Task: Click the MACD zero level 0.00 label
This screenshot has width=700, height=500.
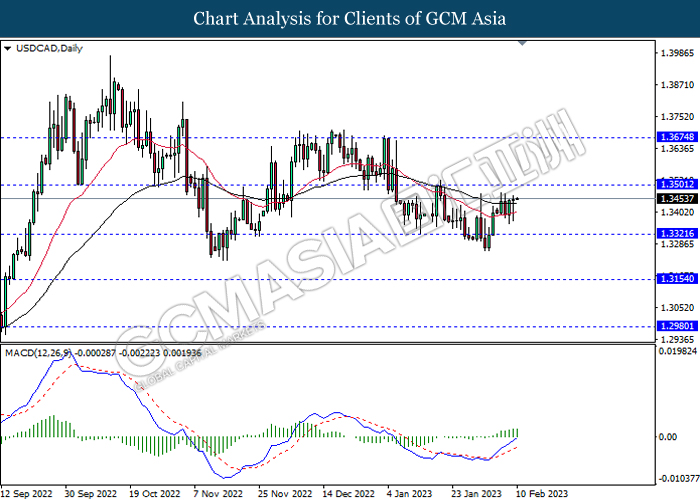Action: click(668, 437)
